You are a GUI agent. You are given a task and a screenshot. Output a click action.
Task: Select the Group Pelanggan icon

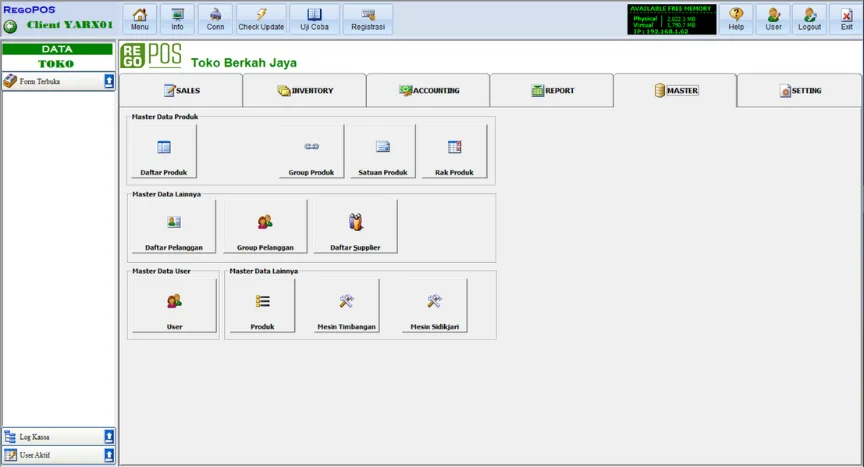(x=265, y=227)
